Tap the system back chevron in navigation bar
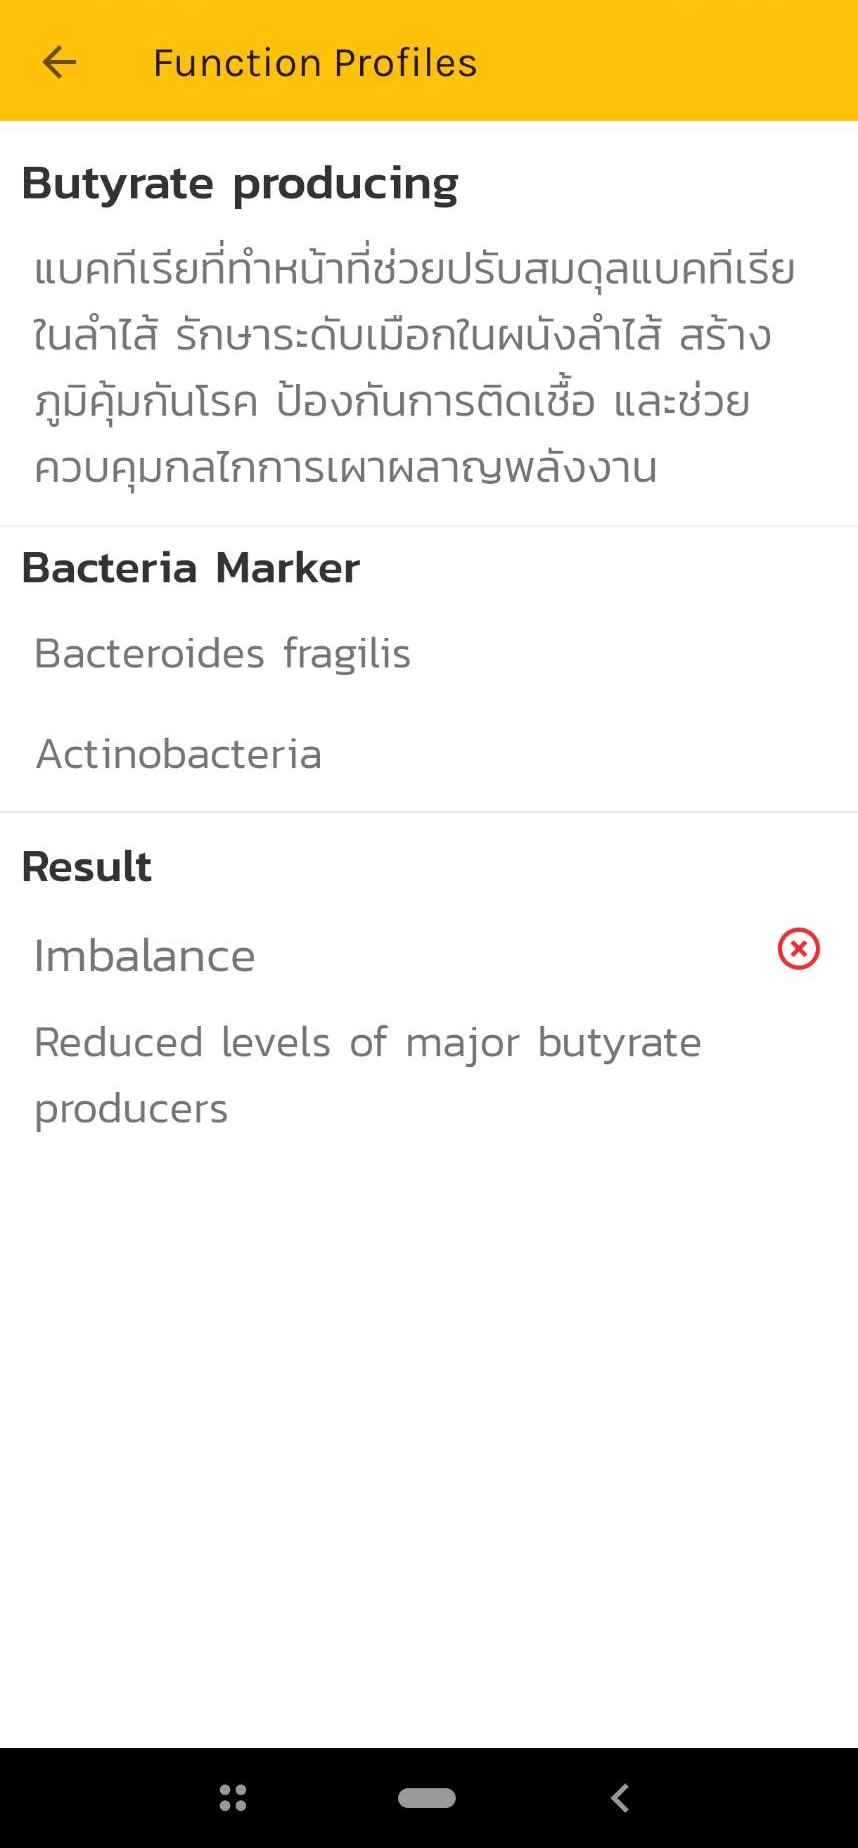Screen dimensions: 858x1848 tap(620, 1797)
